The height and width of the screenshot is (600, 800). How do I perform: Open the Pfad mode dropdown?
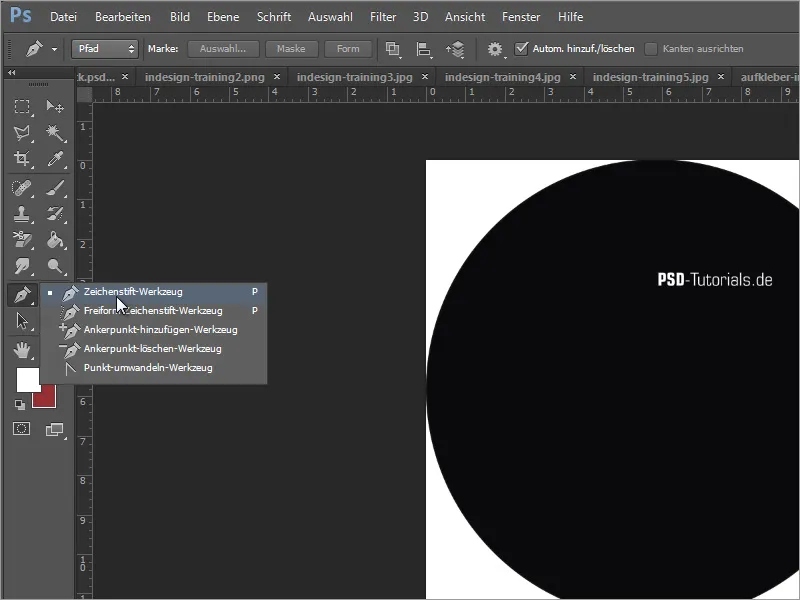pos(105,49)
